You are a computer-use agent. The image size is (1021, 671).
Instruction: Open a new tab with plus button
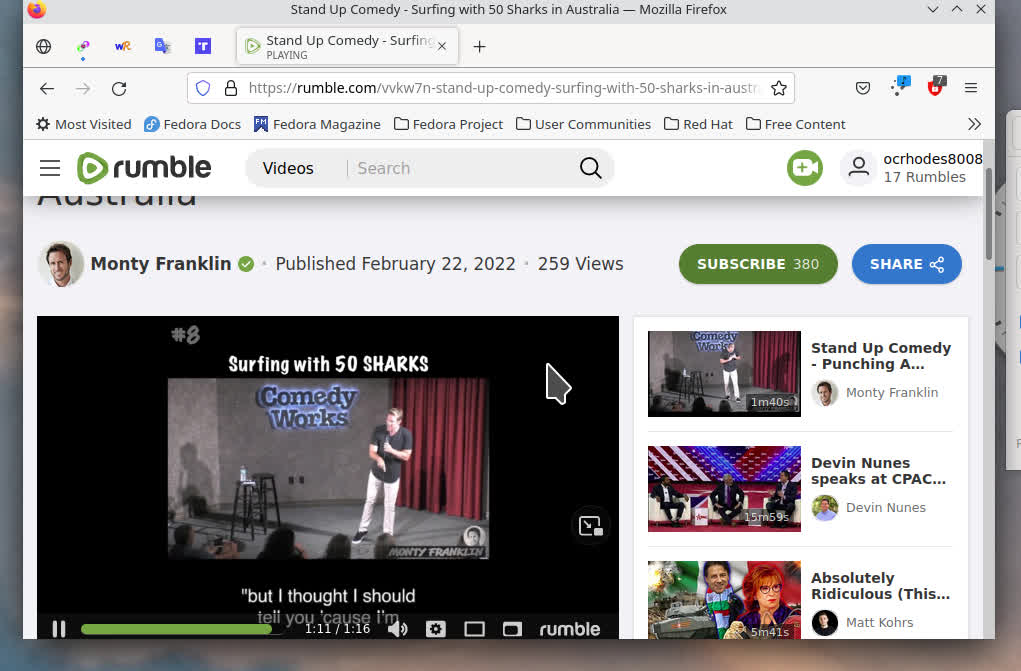pos(480,46)
